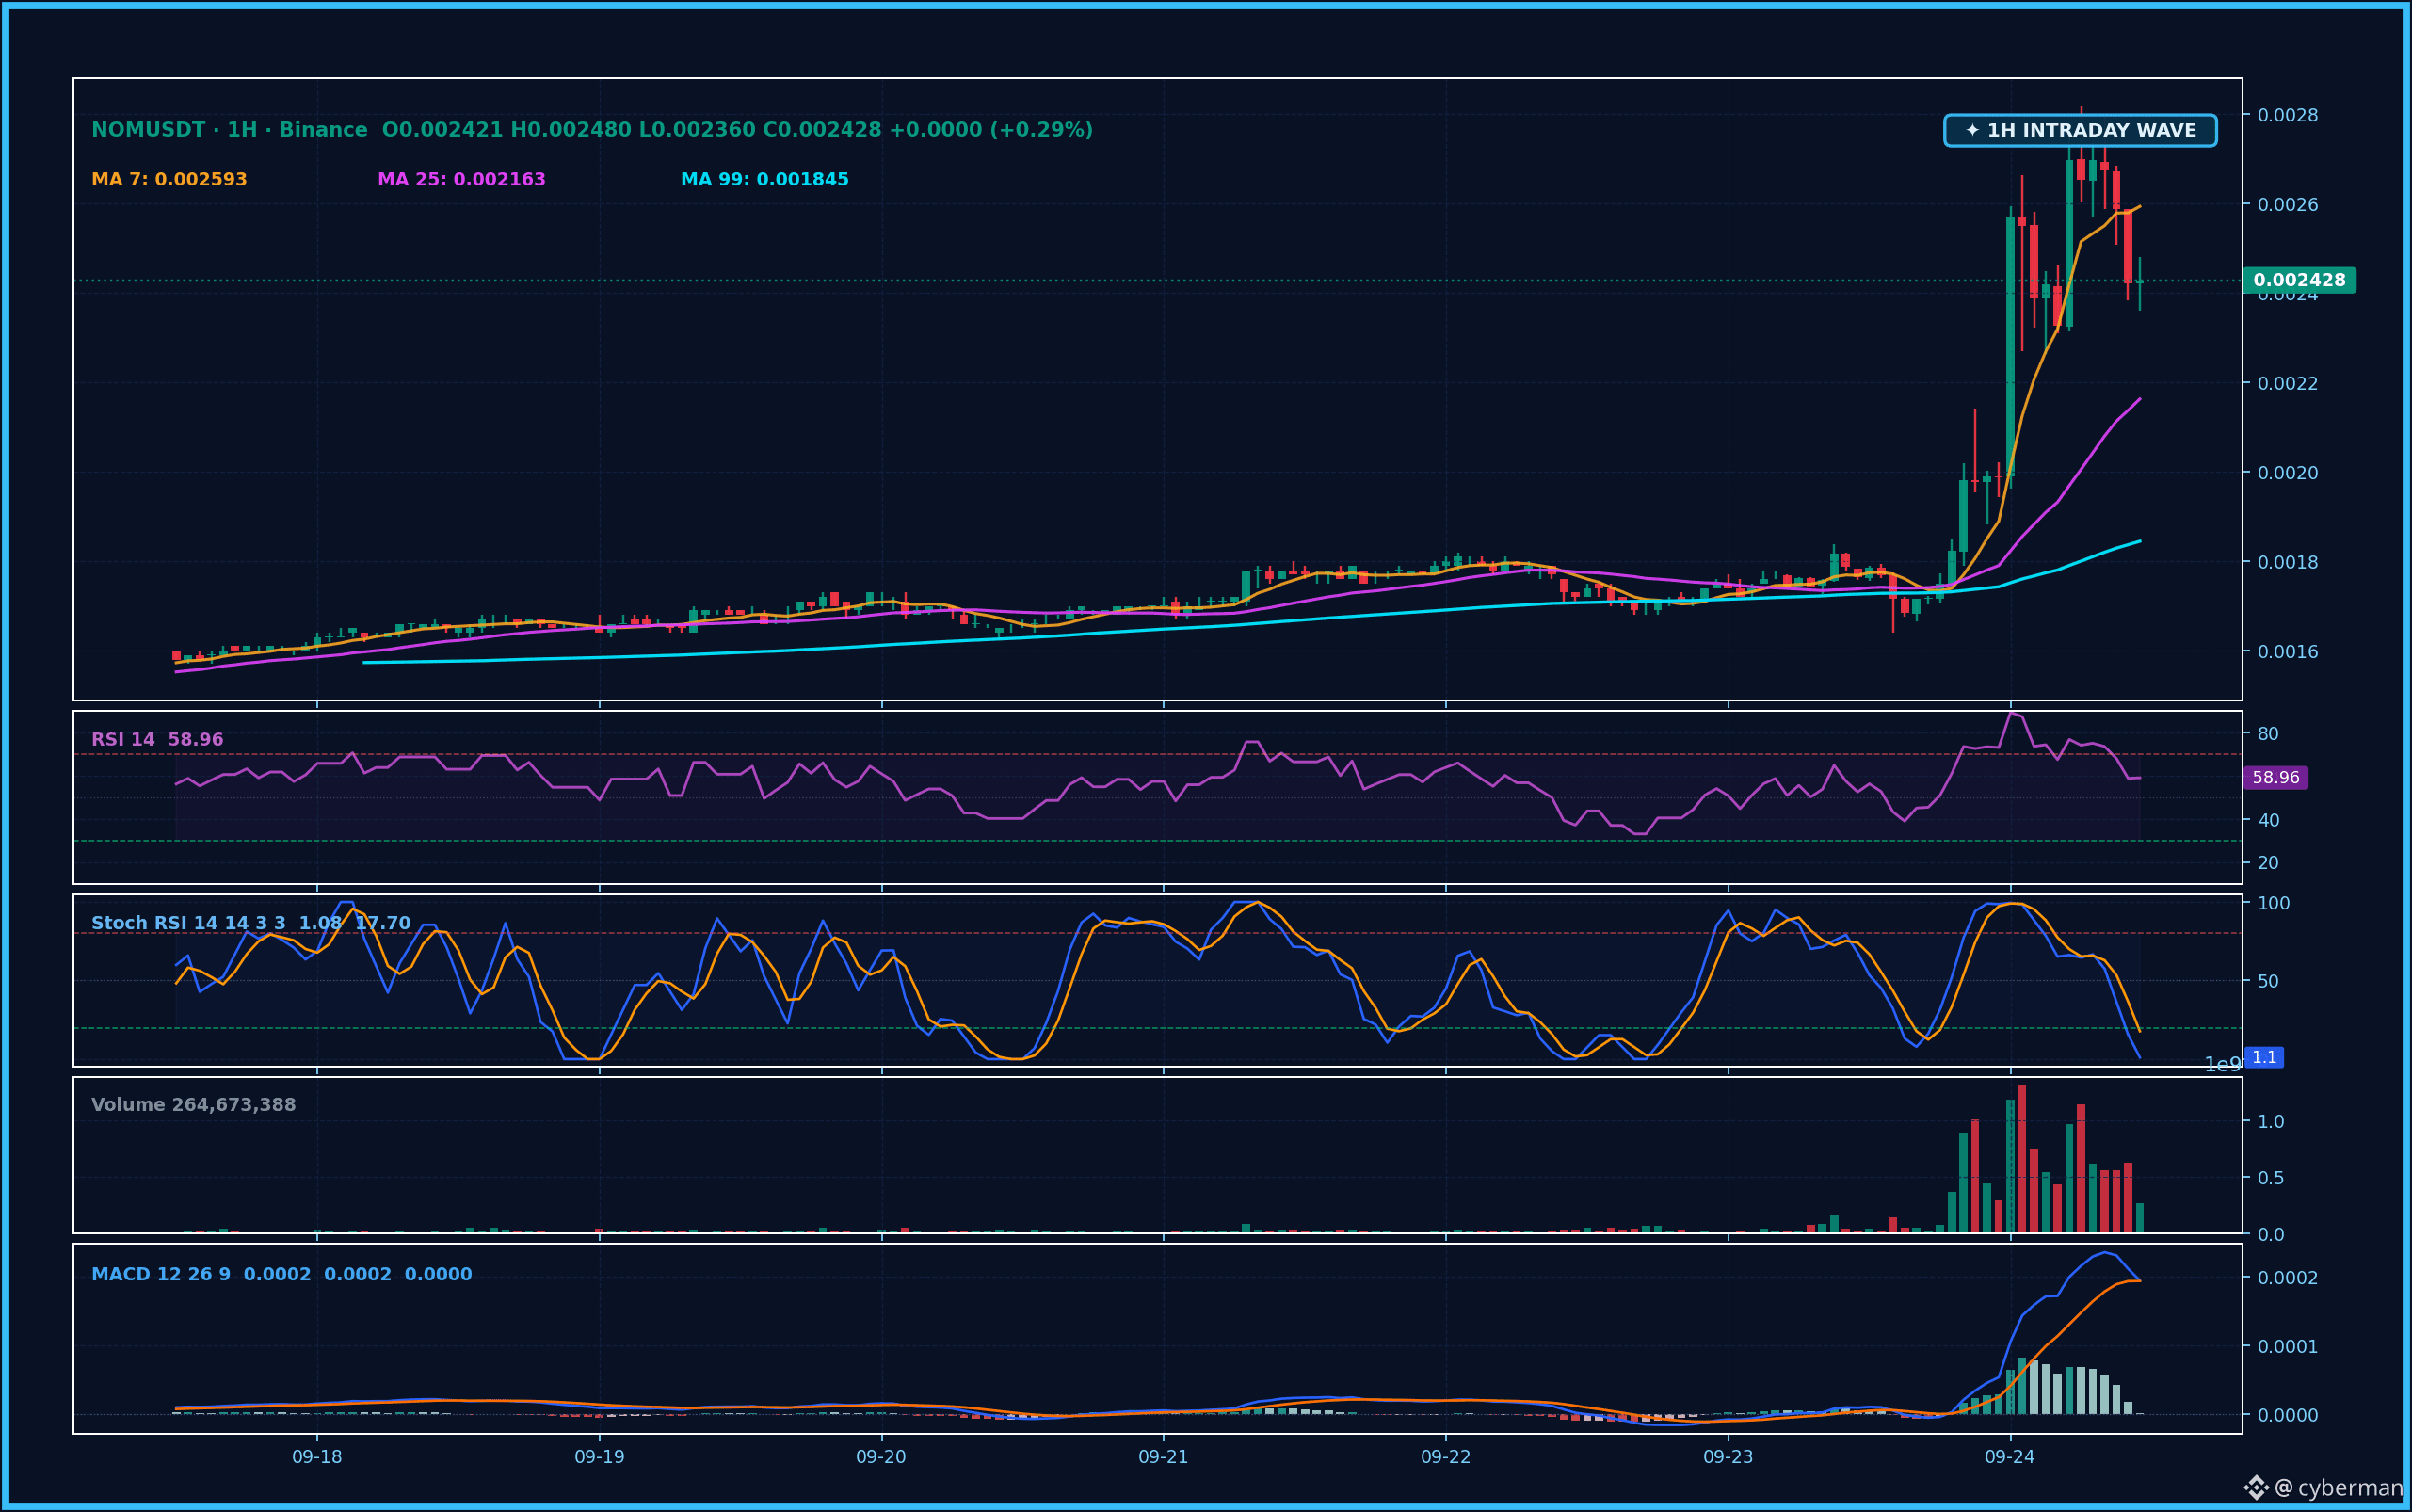Click the sparkle icon in intraday wave badge
This screenshot has width=2412, height=1512.
click(1972, 130)
